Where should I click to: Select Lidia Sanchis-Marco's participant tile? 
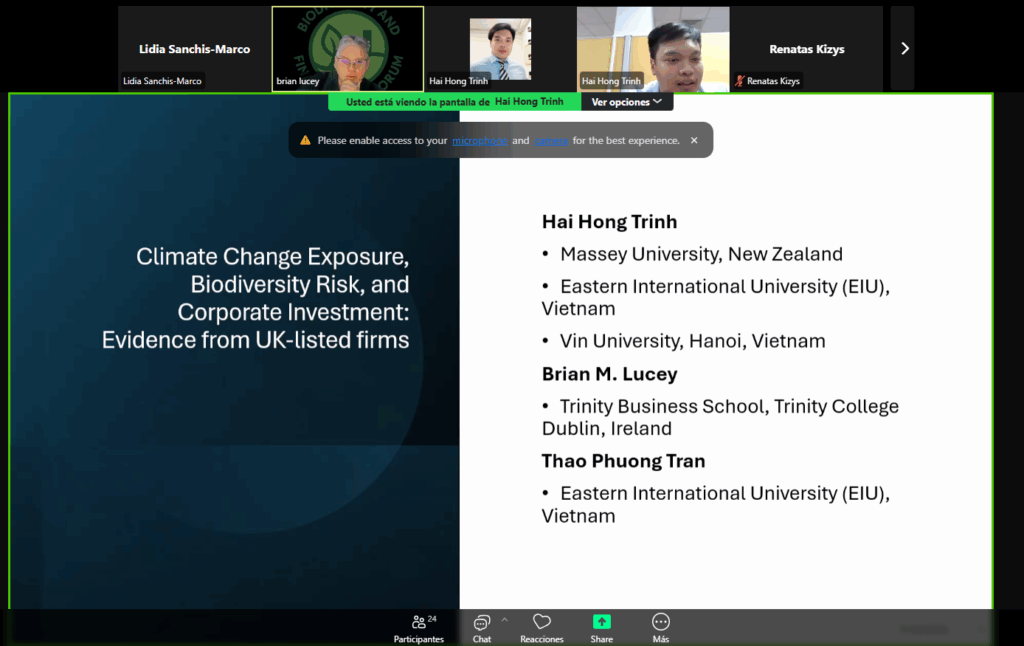pos(194,49)
